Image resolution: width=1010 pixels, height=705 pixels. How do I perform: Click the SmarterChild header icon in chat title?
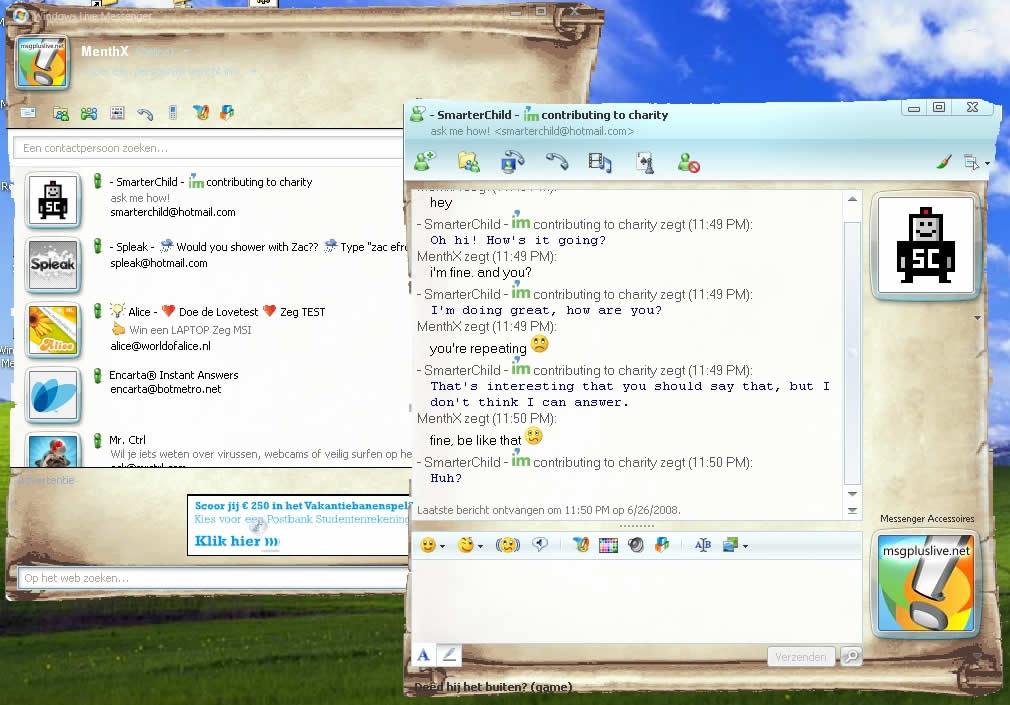tap(417, 115)
